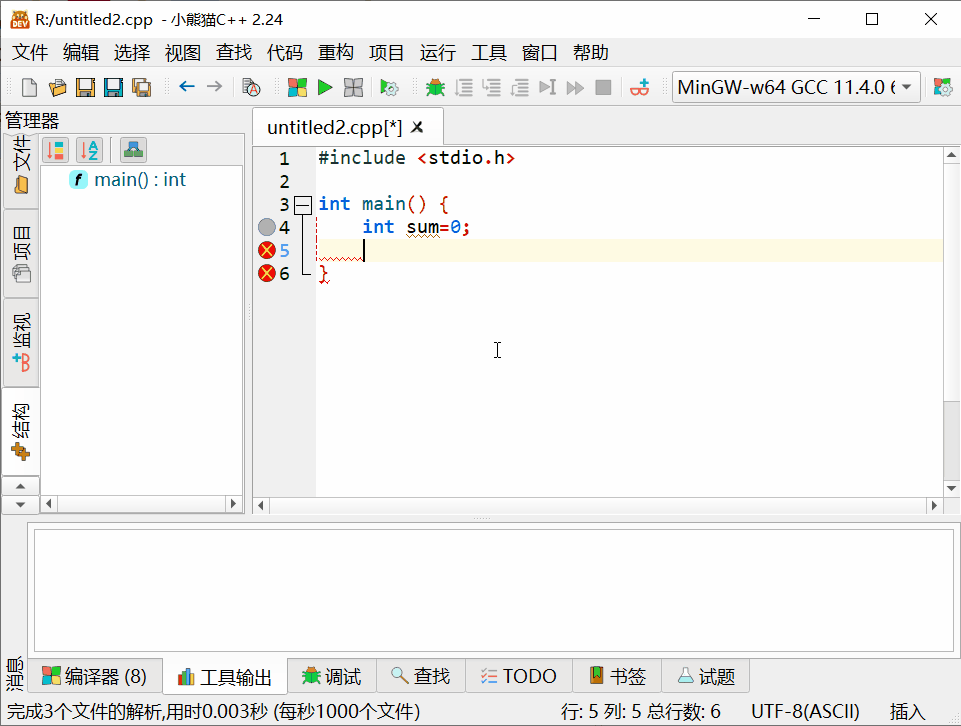The width and height of the screenshot is (961, 726).
Task: Save the current file (yellow floppy icon)
Action: pyautogui.click(x=85, y=88)
